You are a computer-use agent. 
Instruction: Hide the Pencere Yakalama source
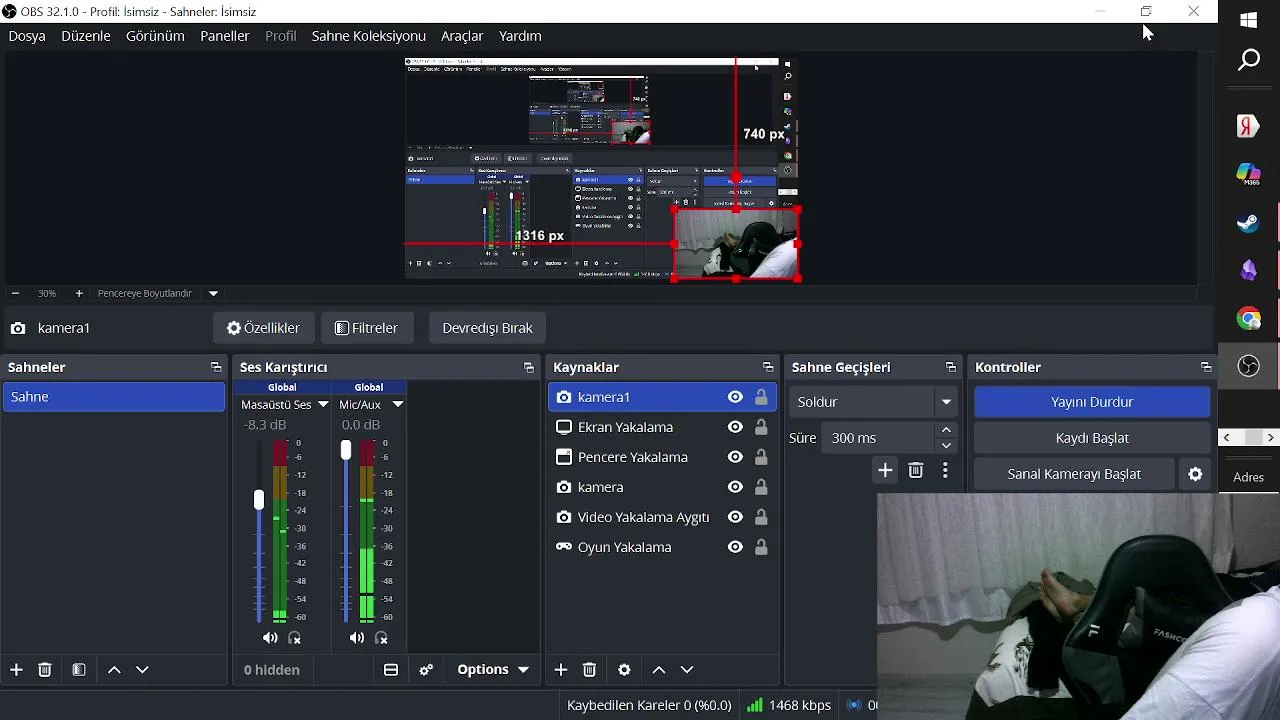tap(735, 457)
